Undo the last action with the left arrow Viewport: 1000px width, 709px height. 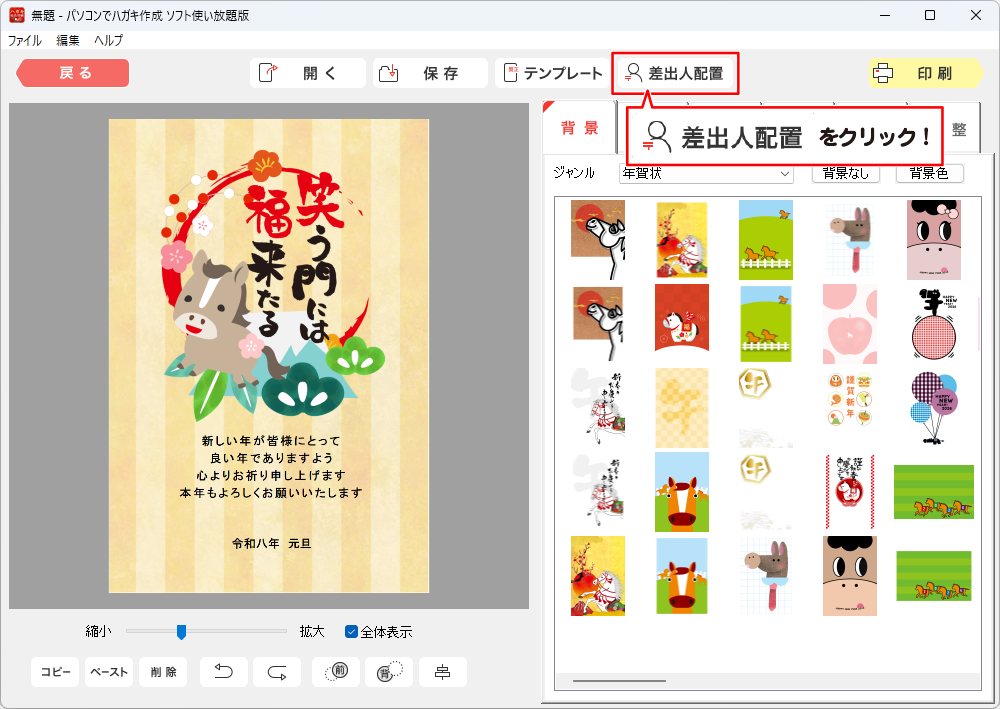coord(224,672)
